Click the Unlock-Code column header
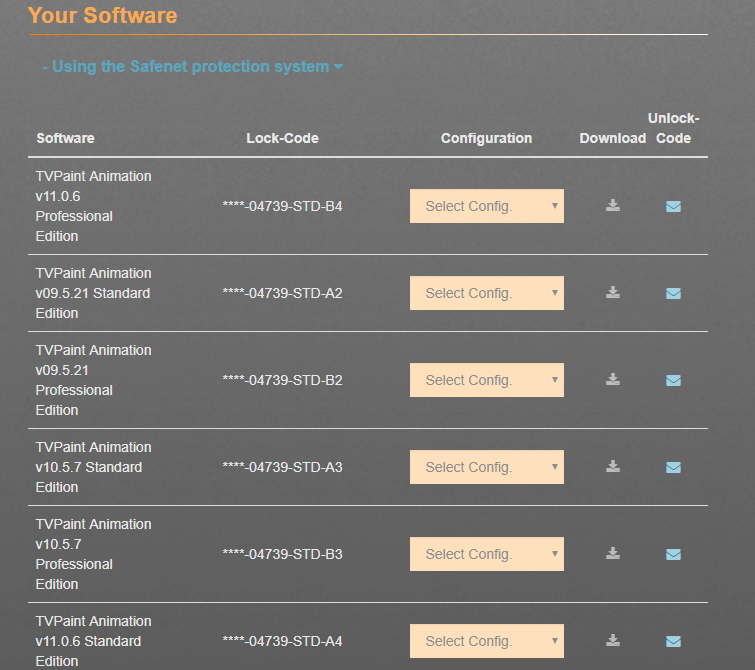This screenshot has width=755, height=670. click(673, 128)
